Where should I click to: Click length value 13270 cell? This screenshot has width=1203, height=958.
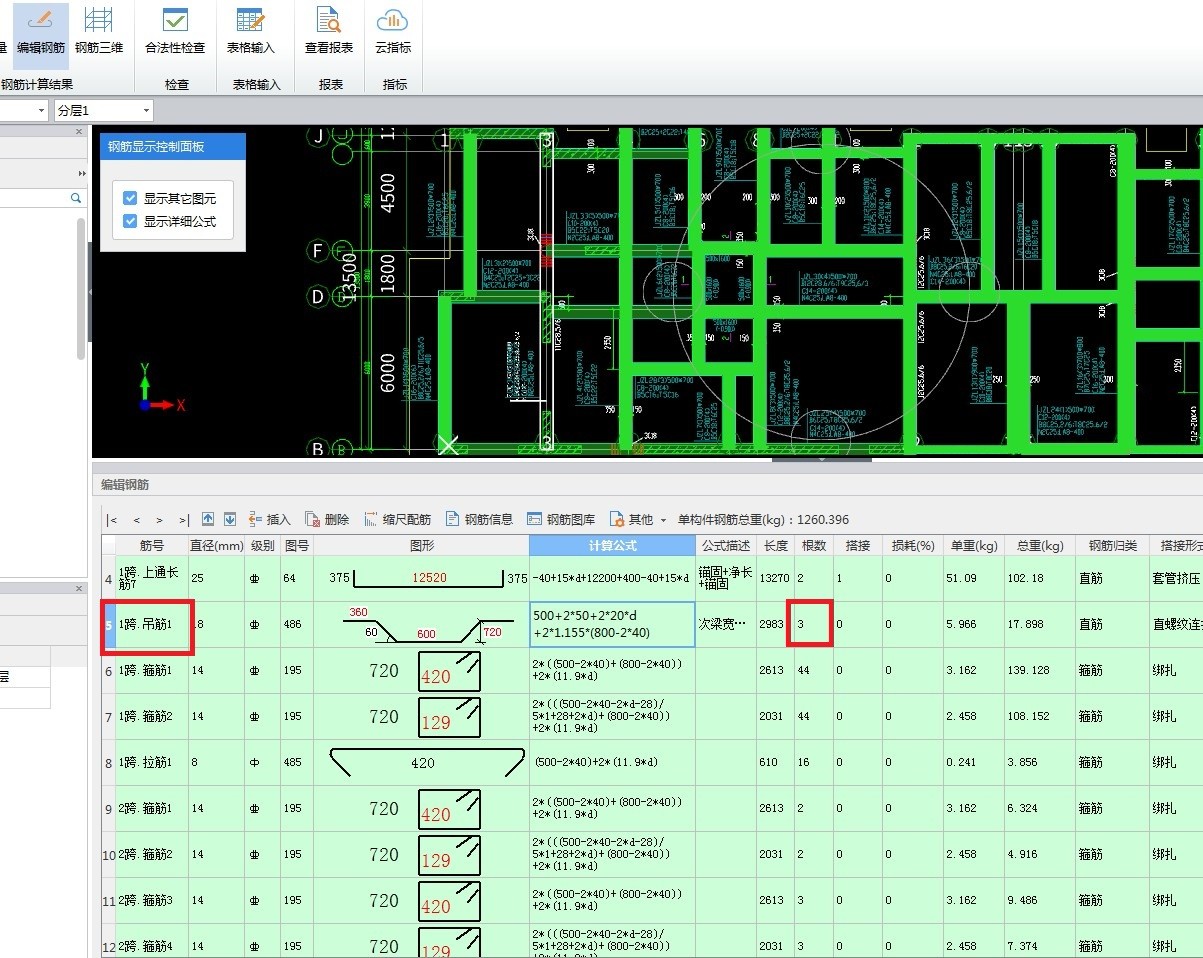(x=775, y=578)
